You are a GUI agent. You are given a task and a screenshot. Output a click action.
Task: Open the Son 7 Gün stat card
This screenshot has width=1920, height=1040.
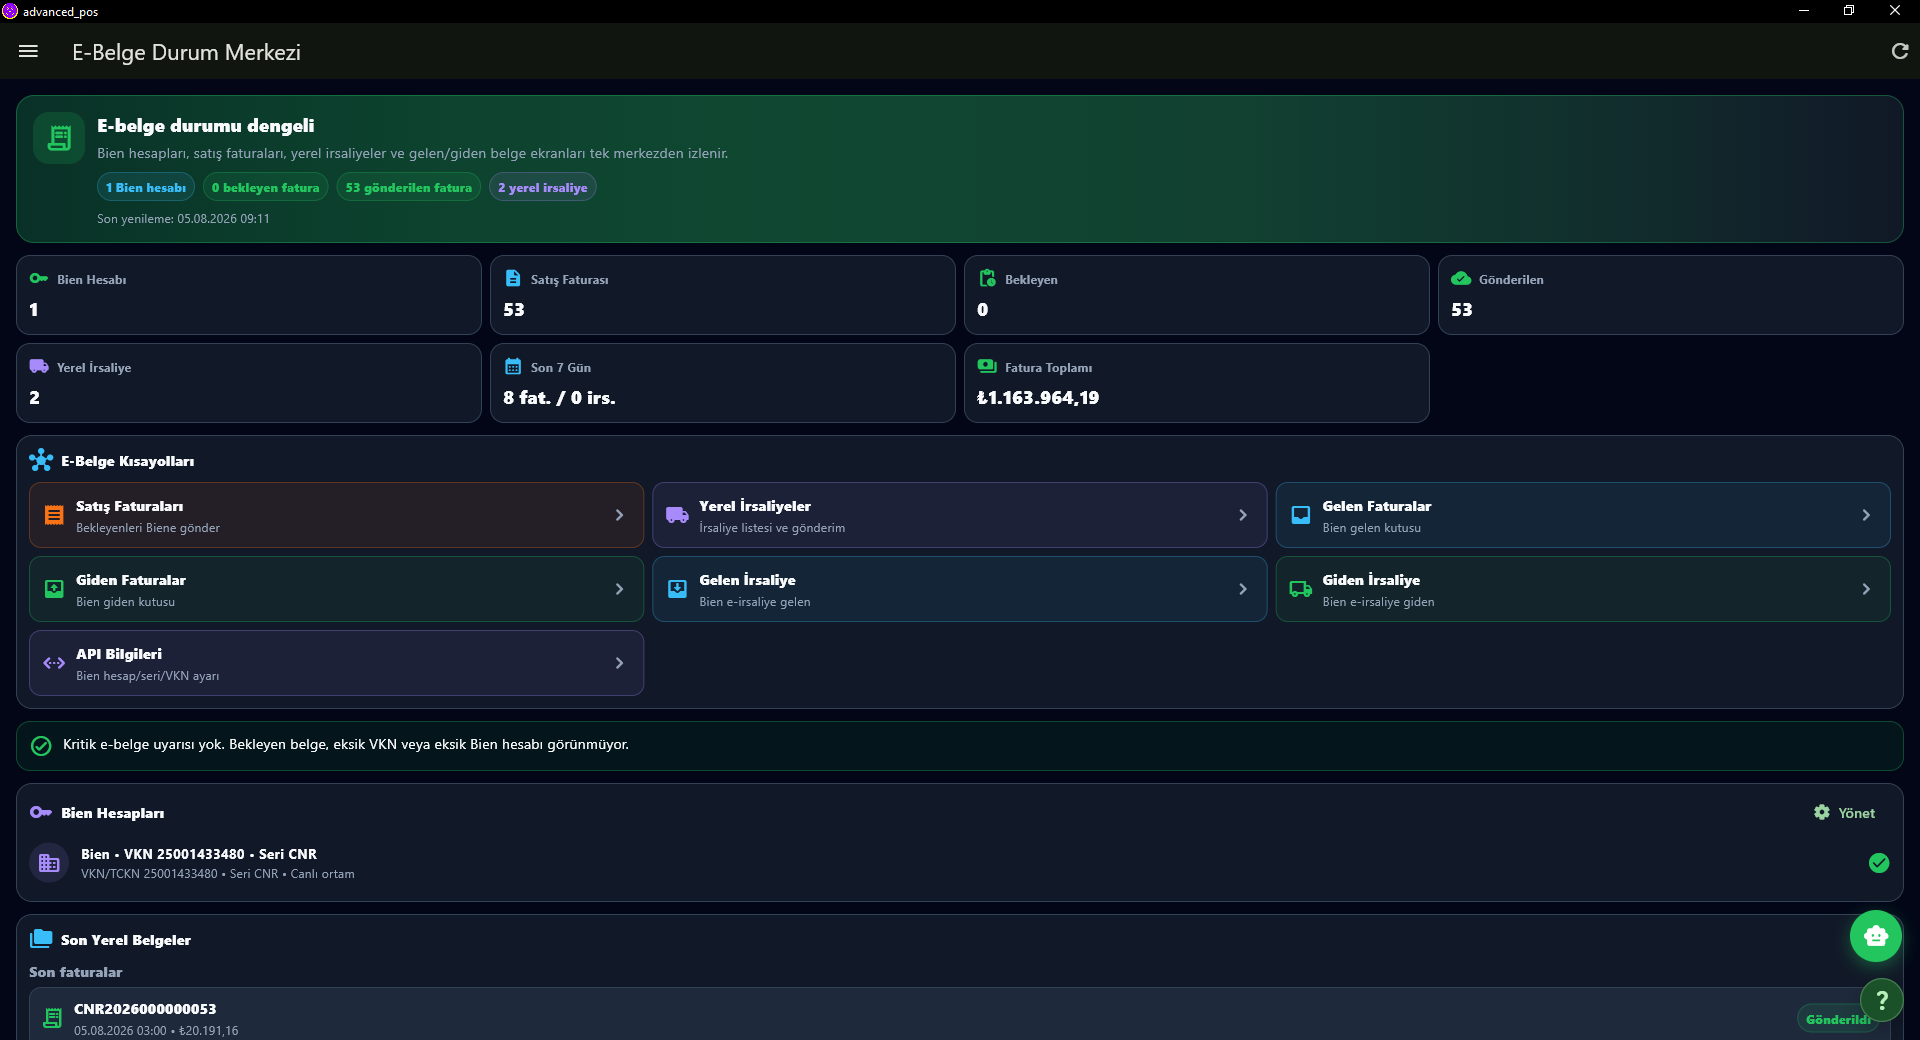pyautogui.click(x=722, y=383)
